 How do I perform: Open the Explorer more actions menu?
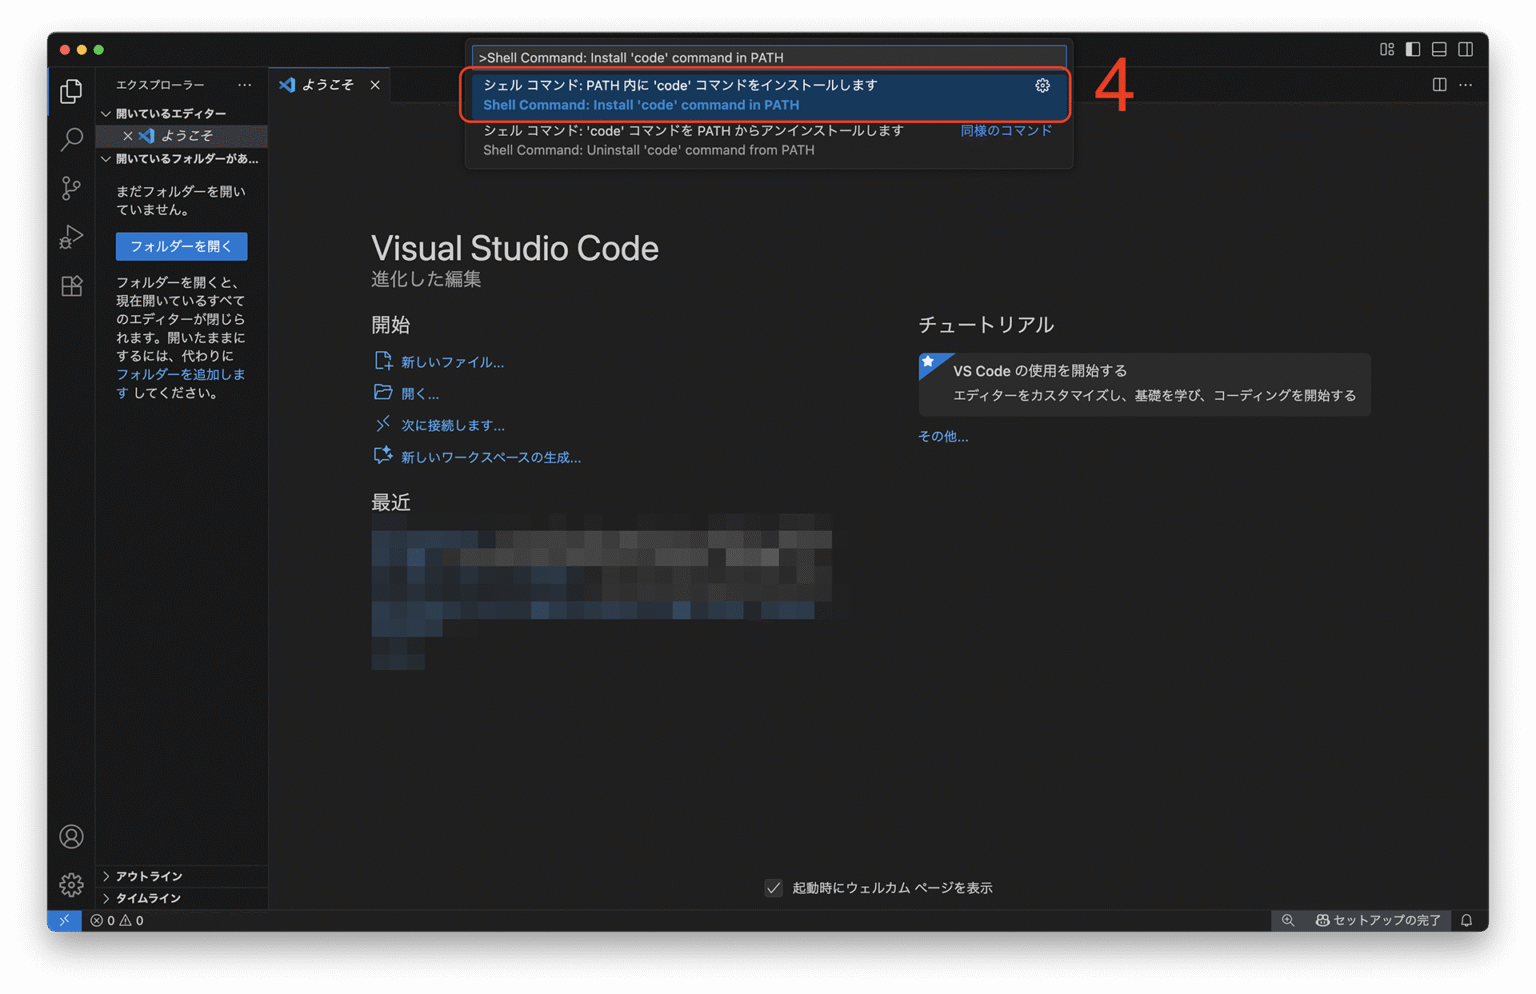(x=245, y=85)
